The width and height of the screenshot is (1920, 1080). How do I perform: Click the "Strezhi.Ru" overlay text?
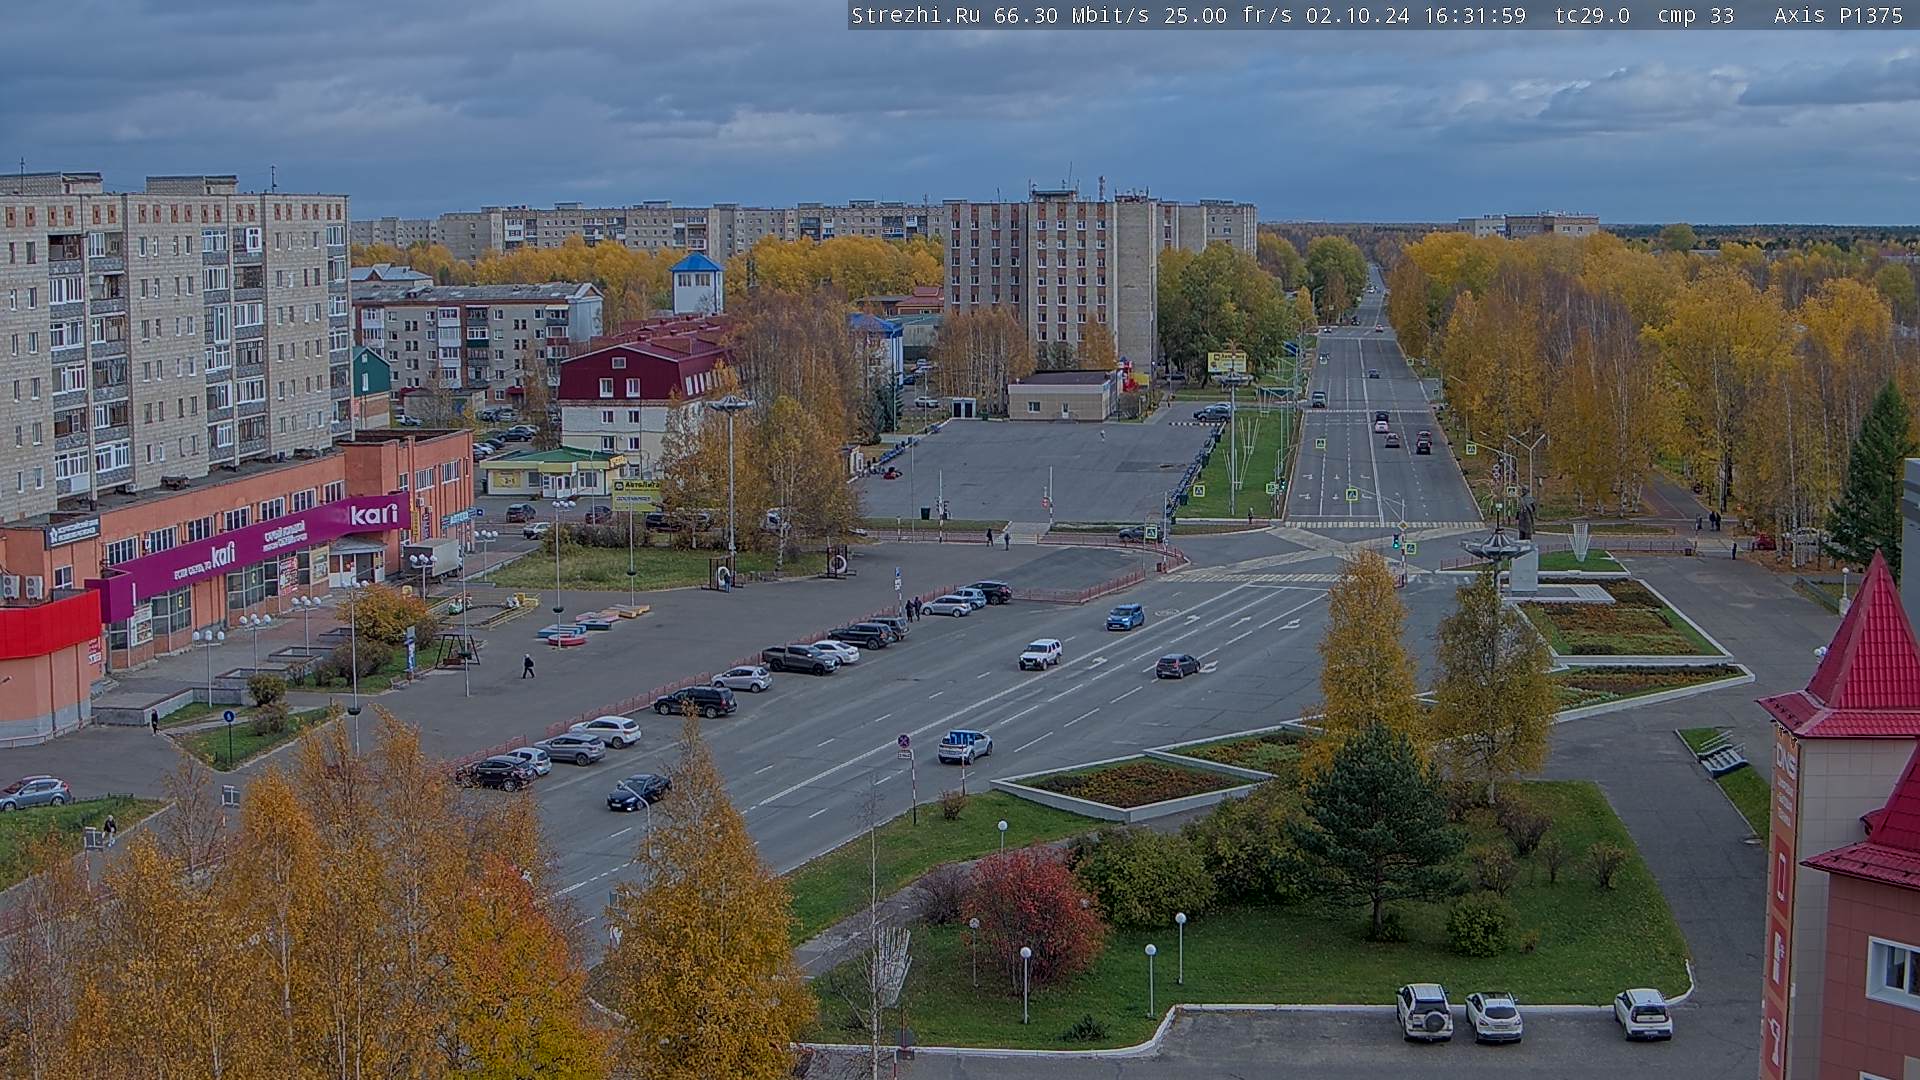(917, 15)
